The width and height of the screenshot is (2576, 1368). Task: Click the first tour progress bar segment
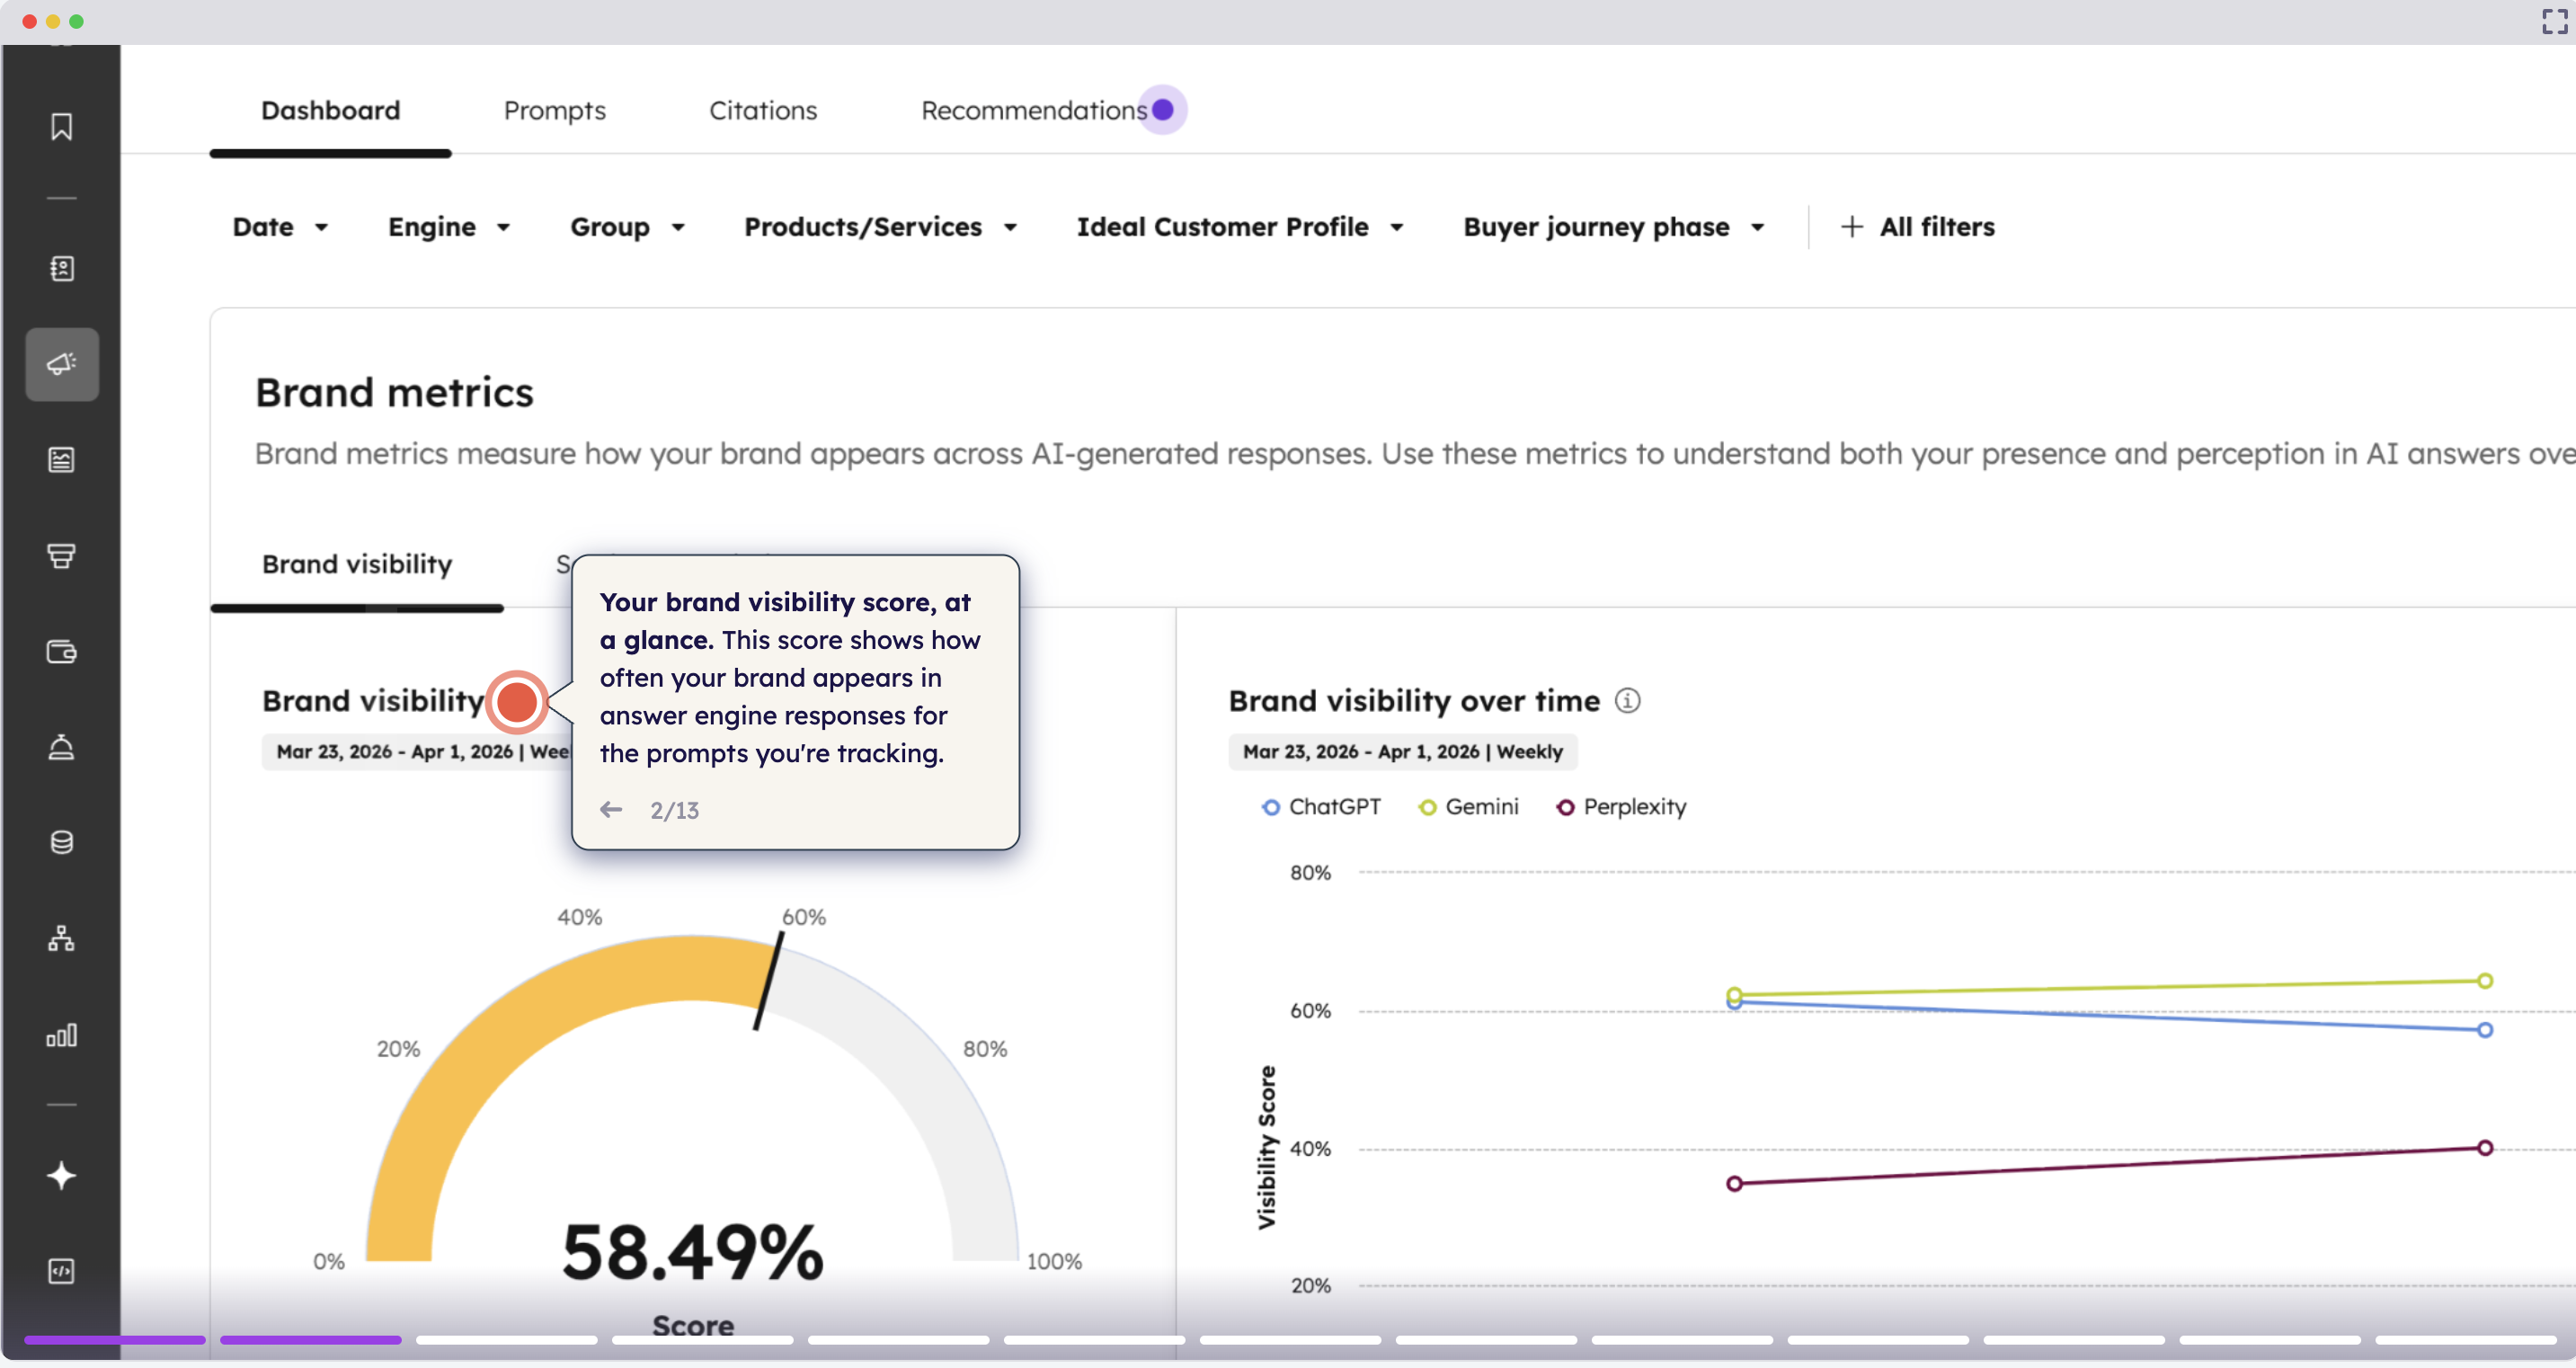[x=115, y=1340]
